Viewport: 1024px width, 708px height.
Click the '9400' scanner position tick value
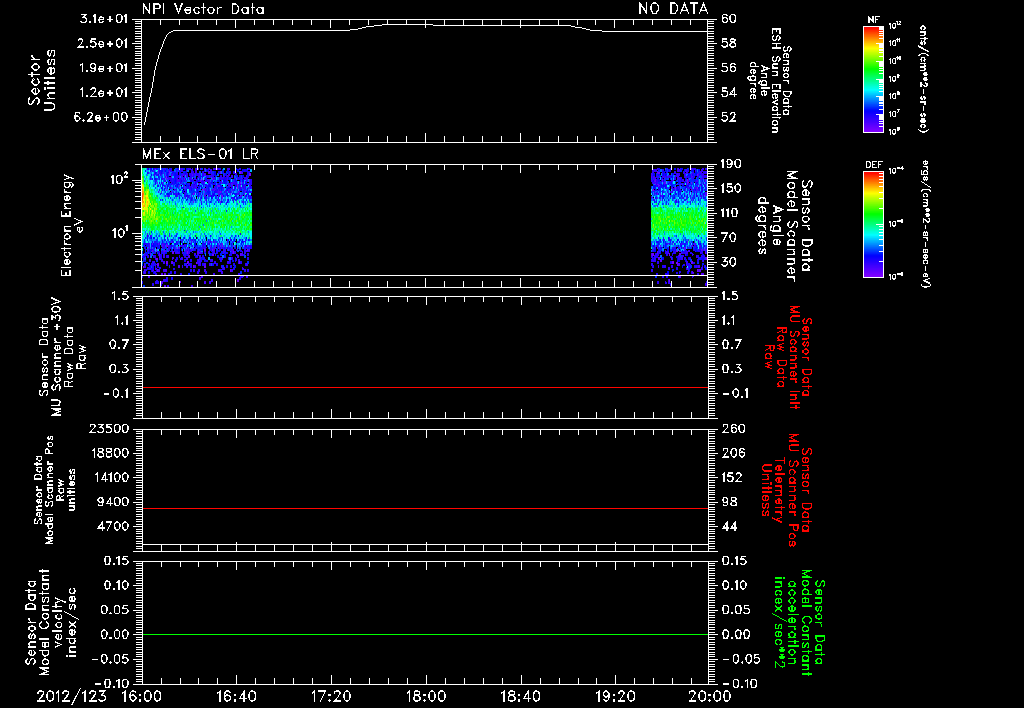coord(113,502)
